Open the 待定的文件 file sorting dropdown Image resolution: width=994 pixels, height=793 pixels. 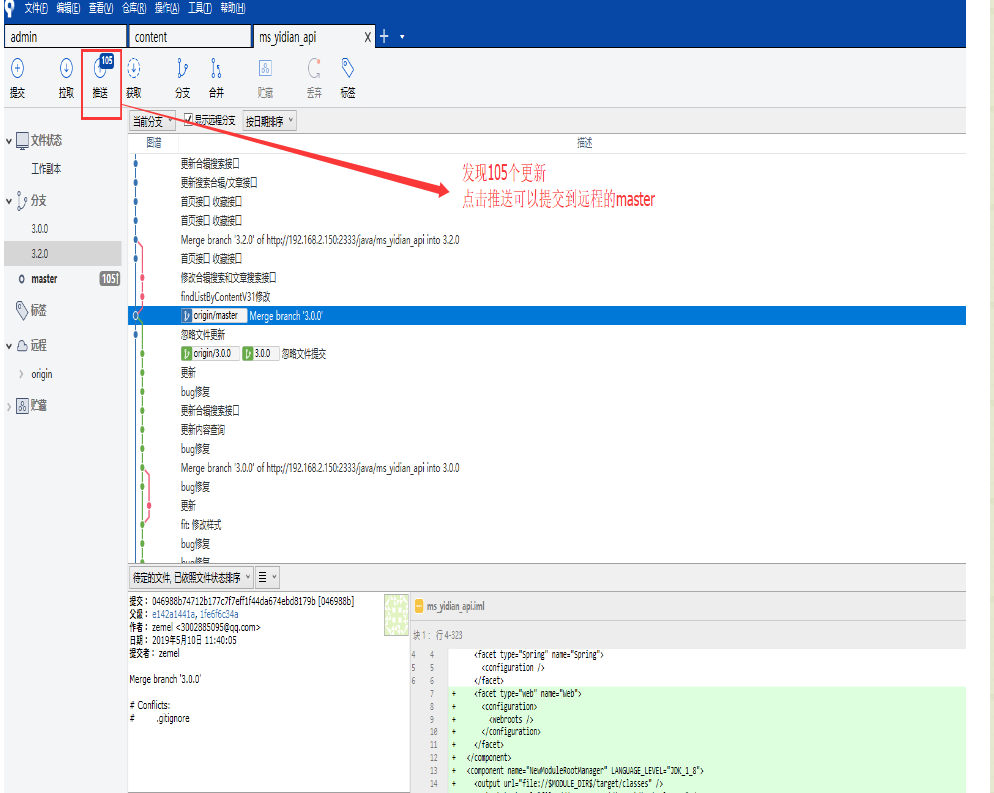pyautogui.click(x=190, y=577)
